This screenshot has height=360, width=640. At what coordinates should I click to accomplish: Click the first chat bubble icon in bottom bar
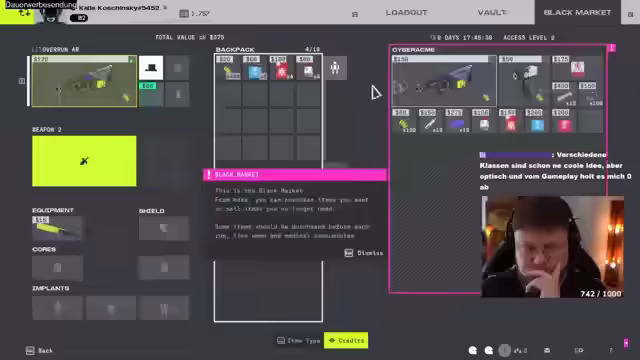point(473,350)
